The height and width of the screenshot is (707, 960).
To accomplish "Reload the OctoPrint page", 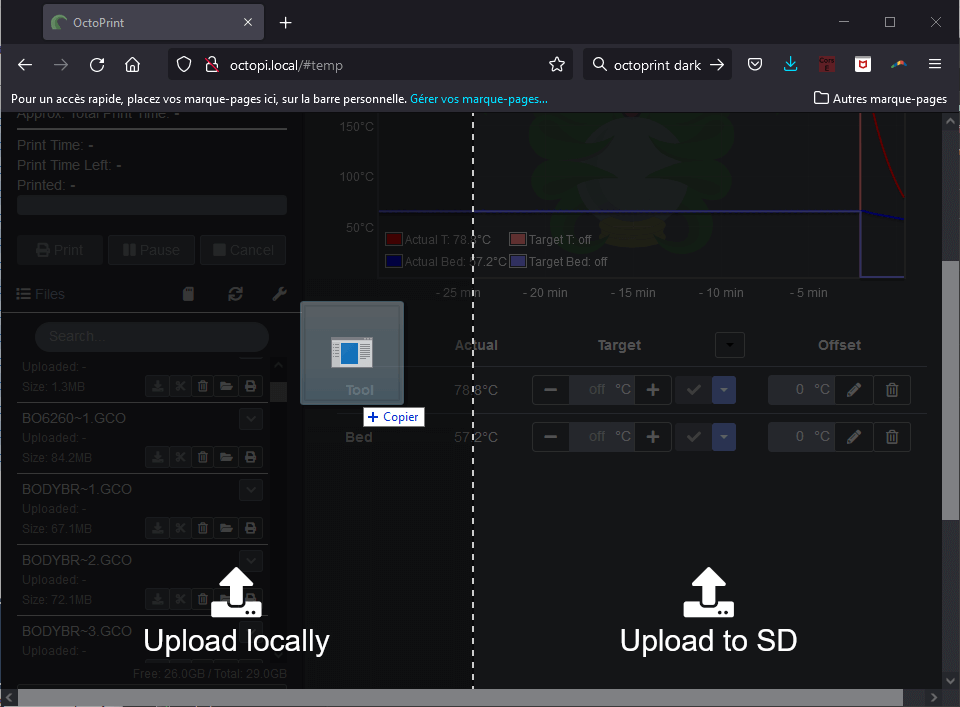I will (97, 65).
